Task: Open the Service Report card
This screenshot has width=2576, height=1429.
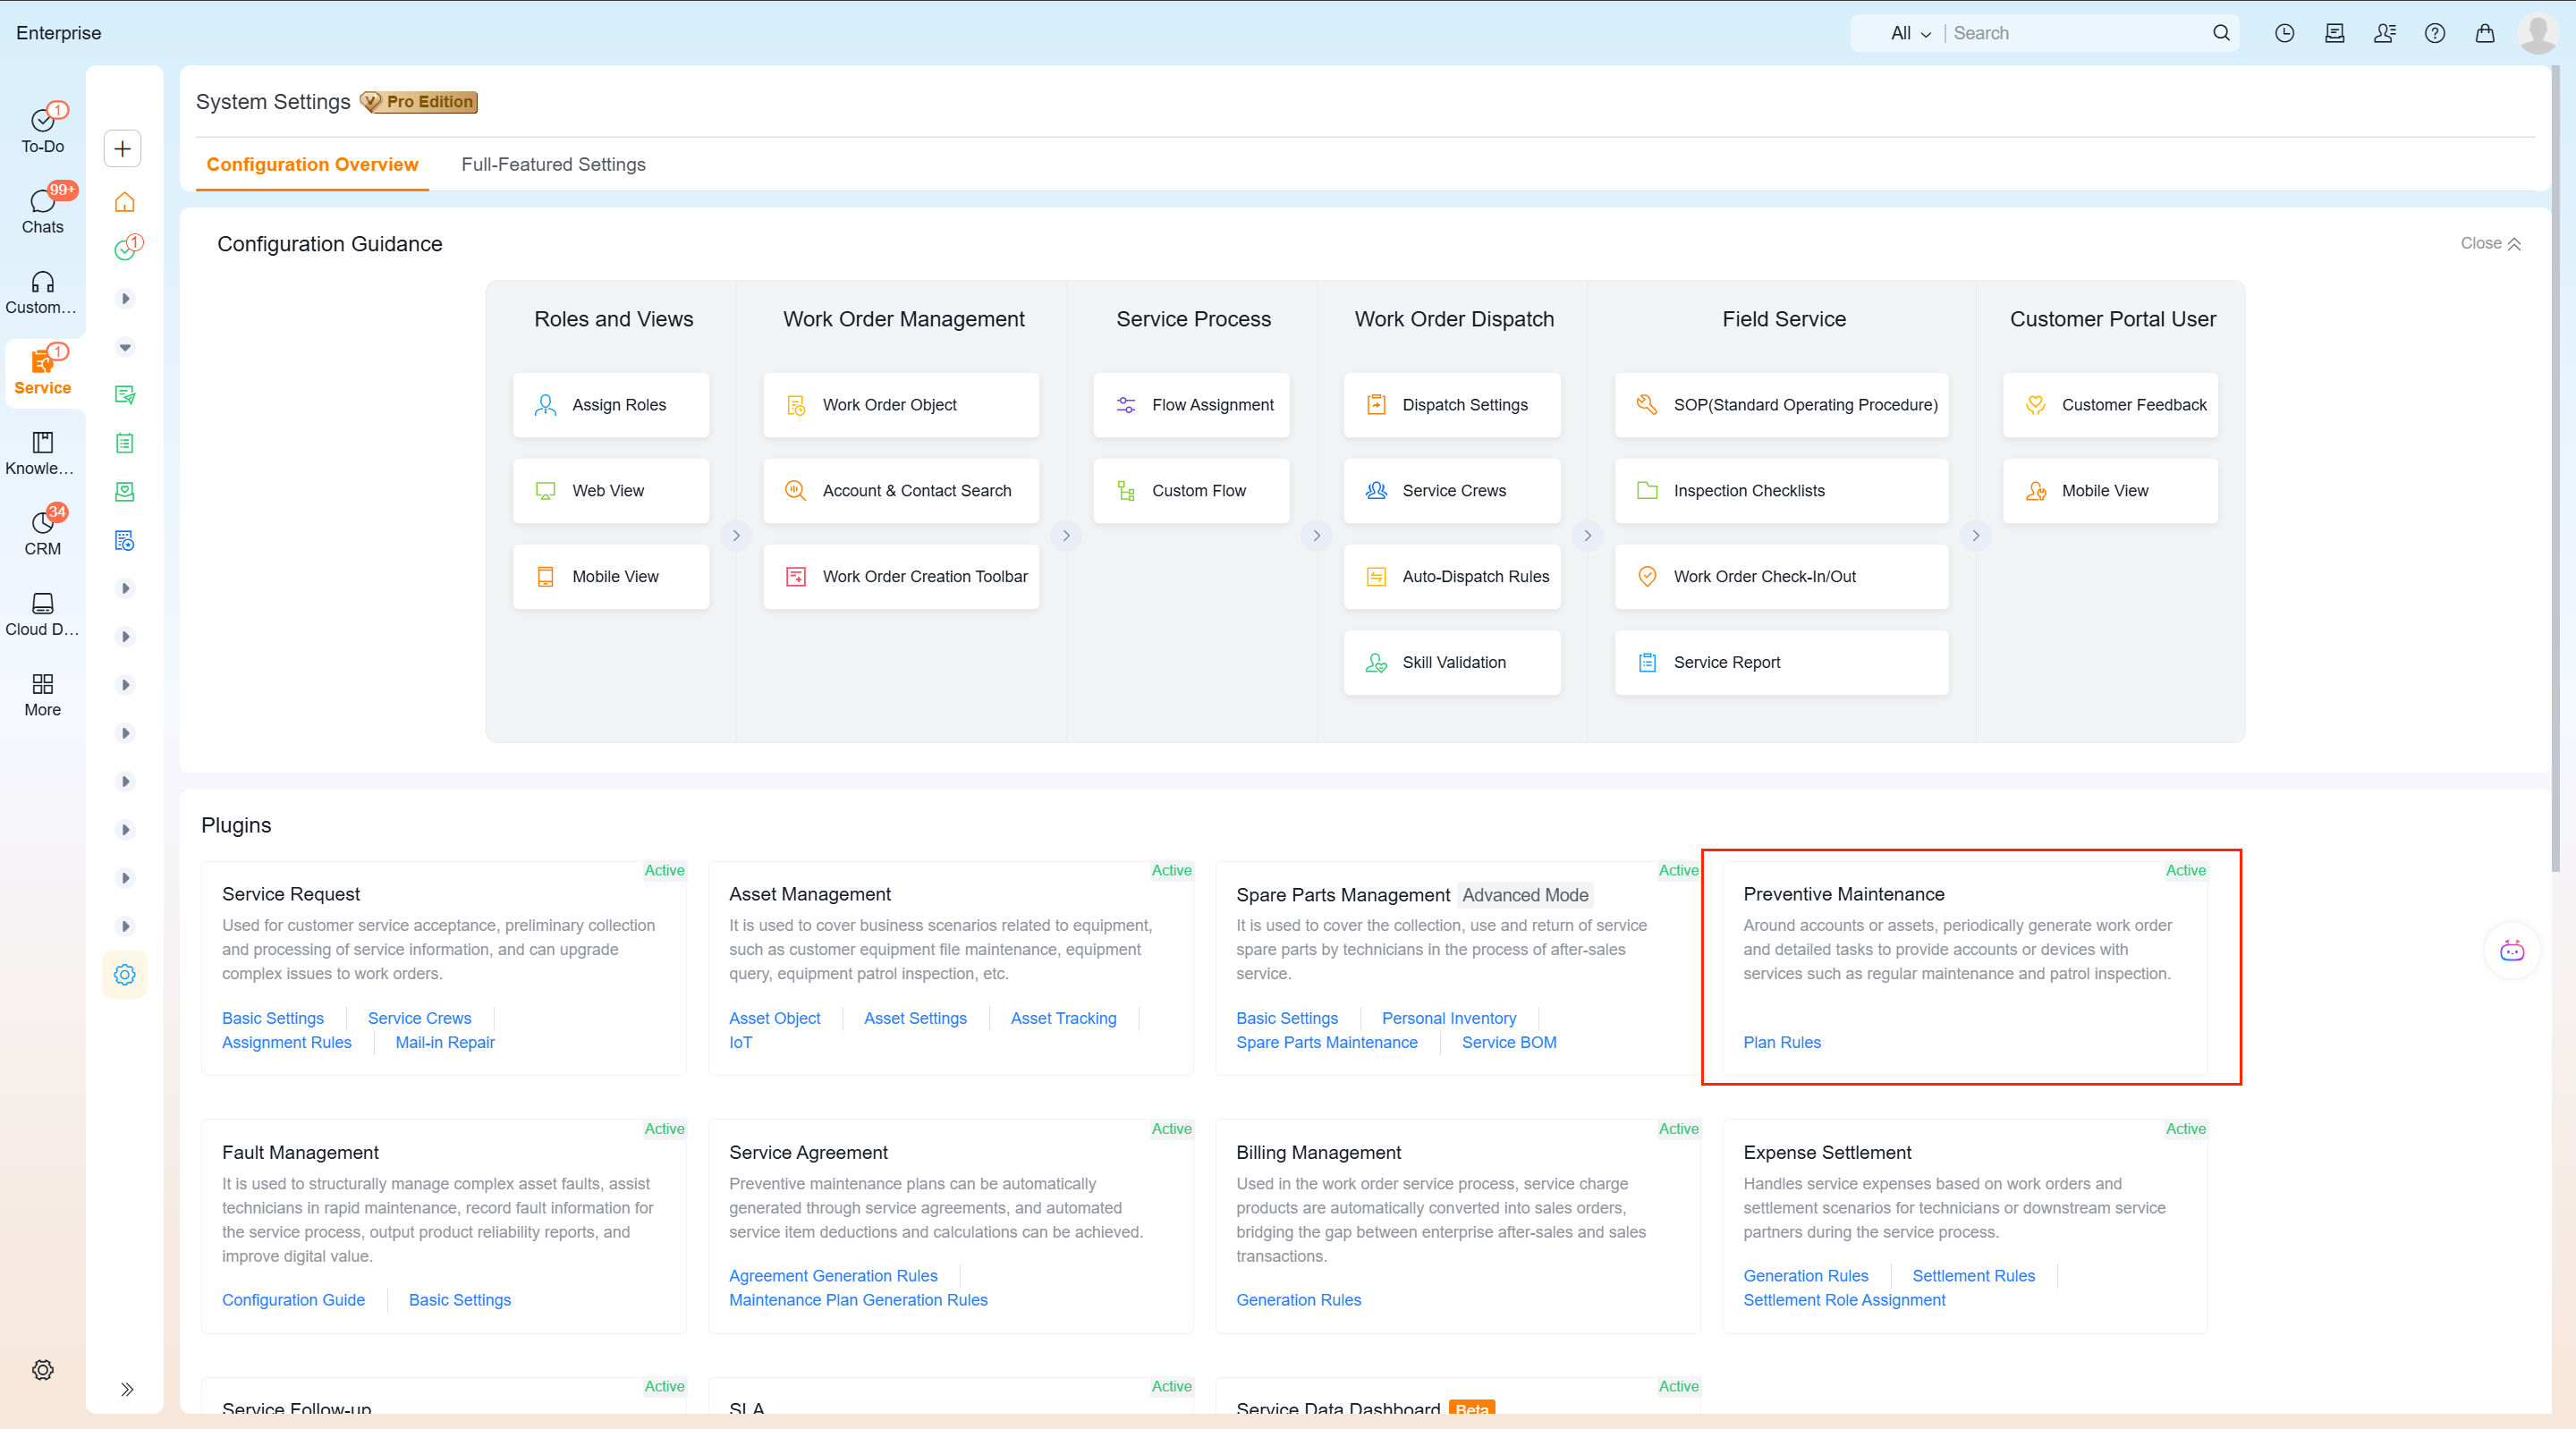Action: tap(1781, 663)
